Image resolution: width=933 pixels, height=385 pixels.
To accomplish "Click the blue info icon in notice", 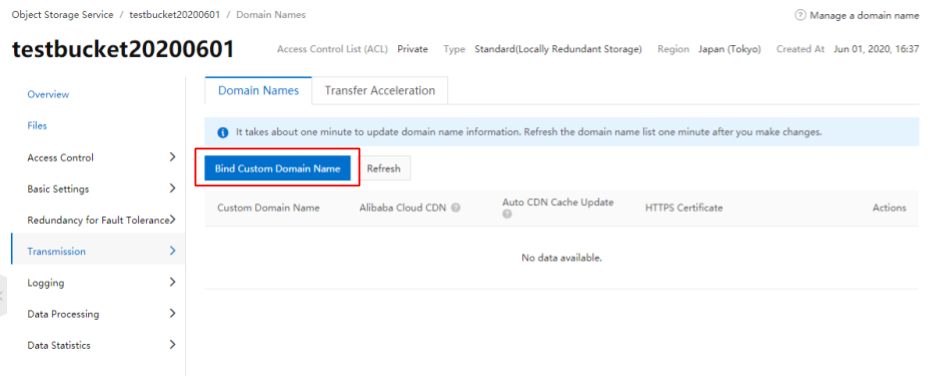I will (223, 133).
